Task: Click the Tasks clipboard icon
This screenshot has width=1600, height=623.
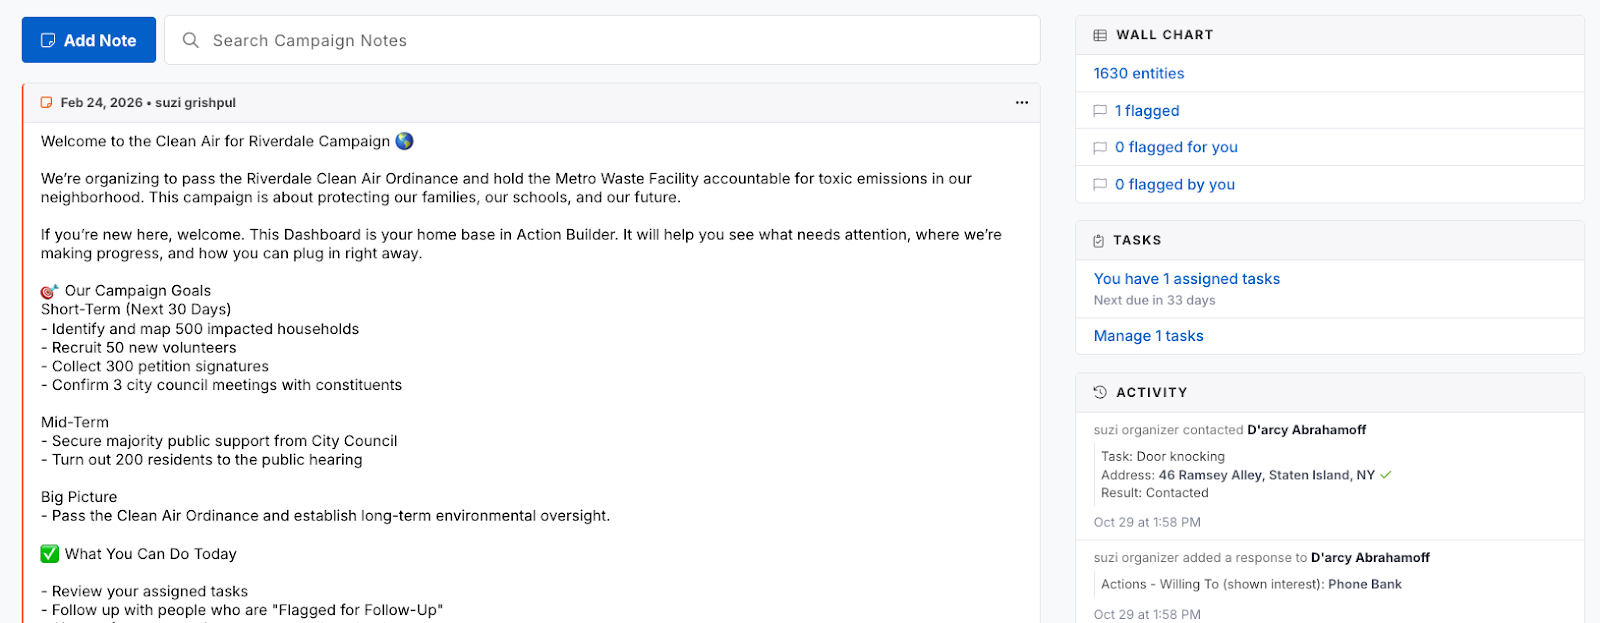Action: (x=1099, y=241)
